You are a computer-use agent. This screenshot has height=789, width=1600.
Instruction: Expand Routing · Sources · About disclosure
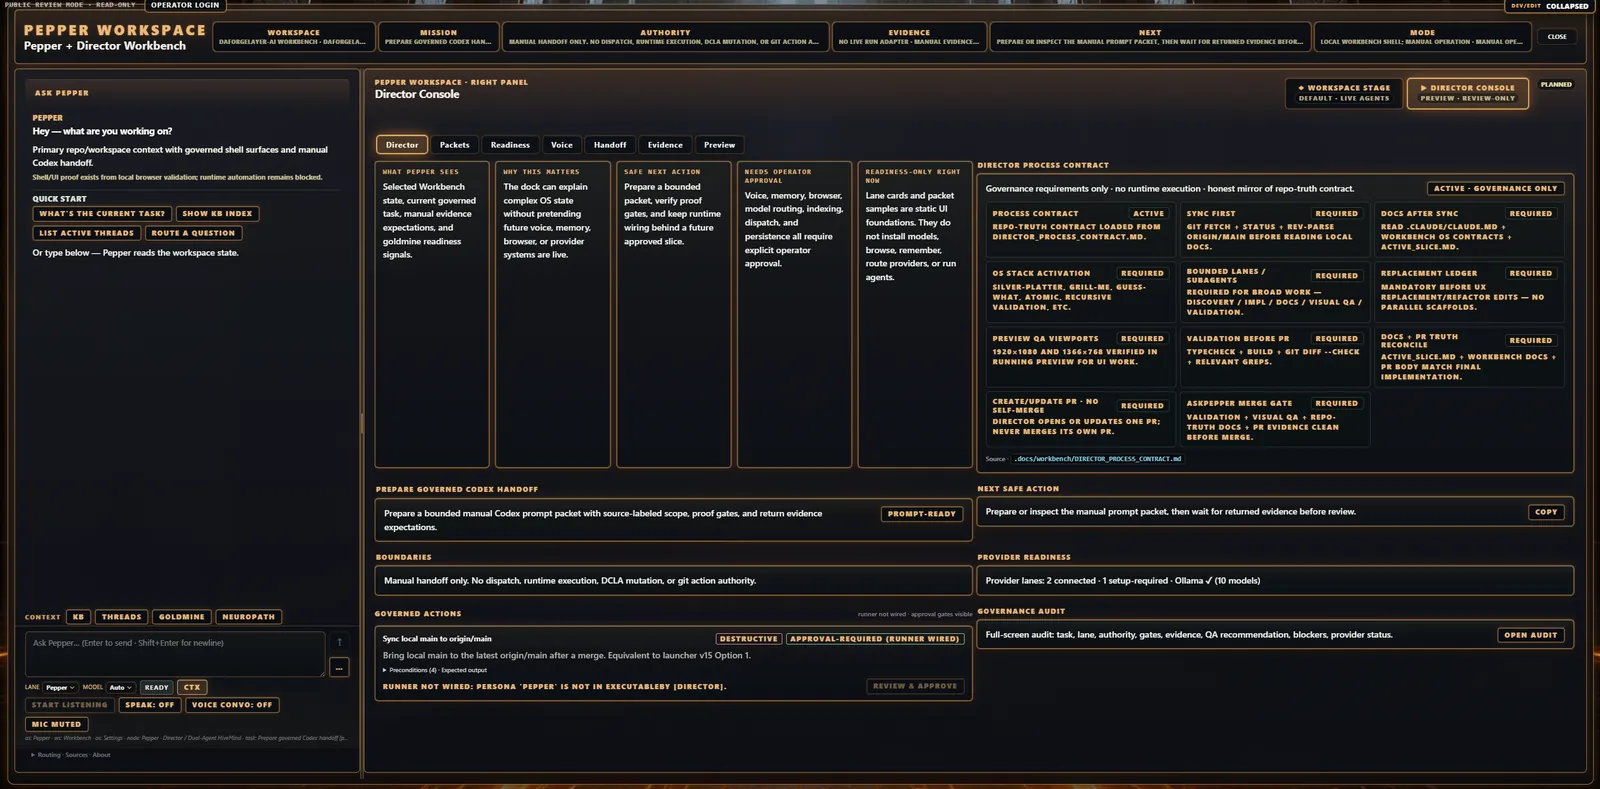(x=71, y=755)
